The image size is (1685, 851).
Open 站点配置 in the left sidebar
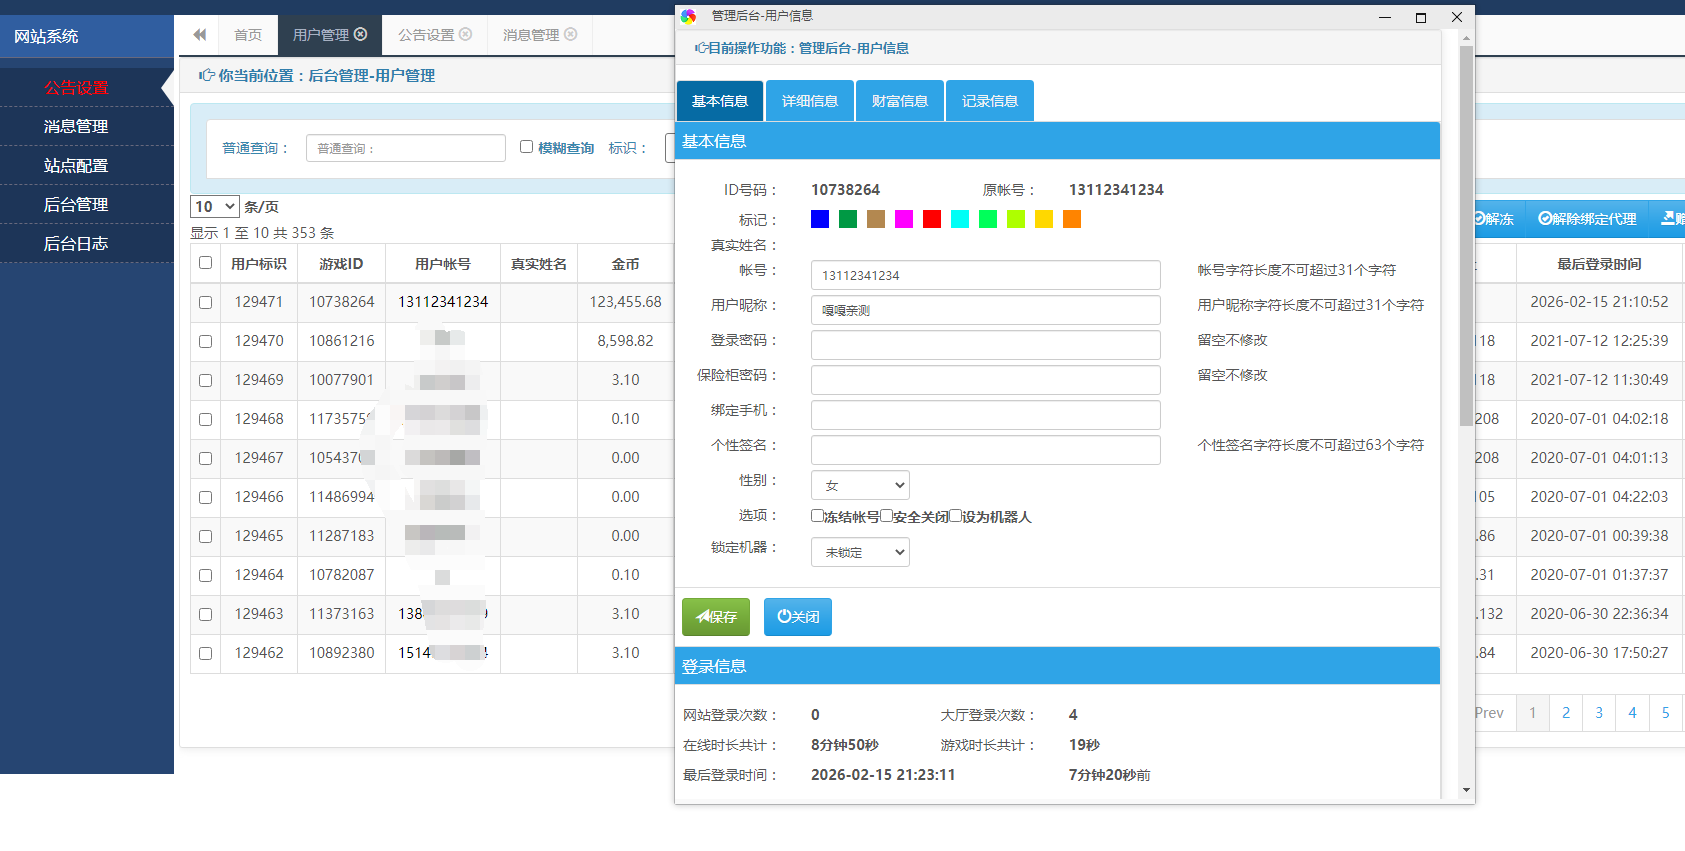[76, 166]
